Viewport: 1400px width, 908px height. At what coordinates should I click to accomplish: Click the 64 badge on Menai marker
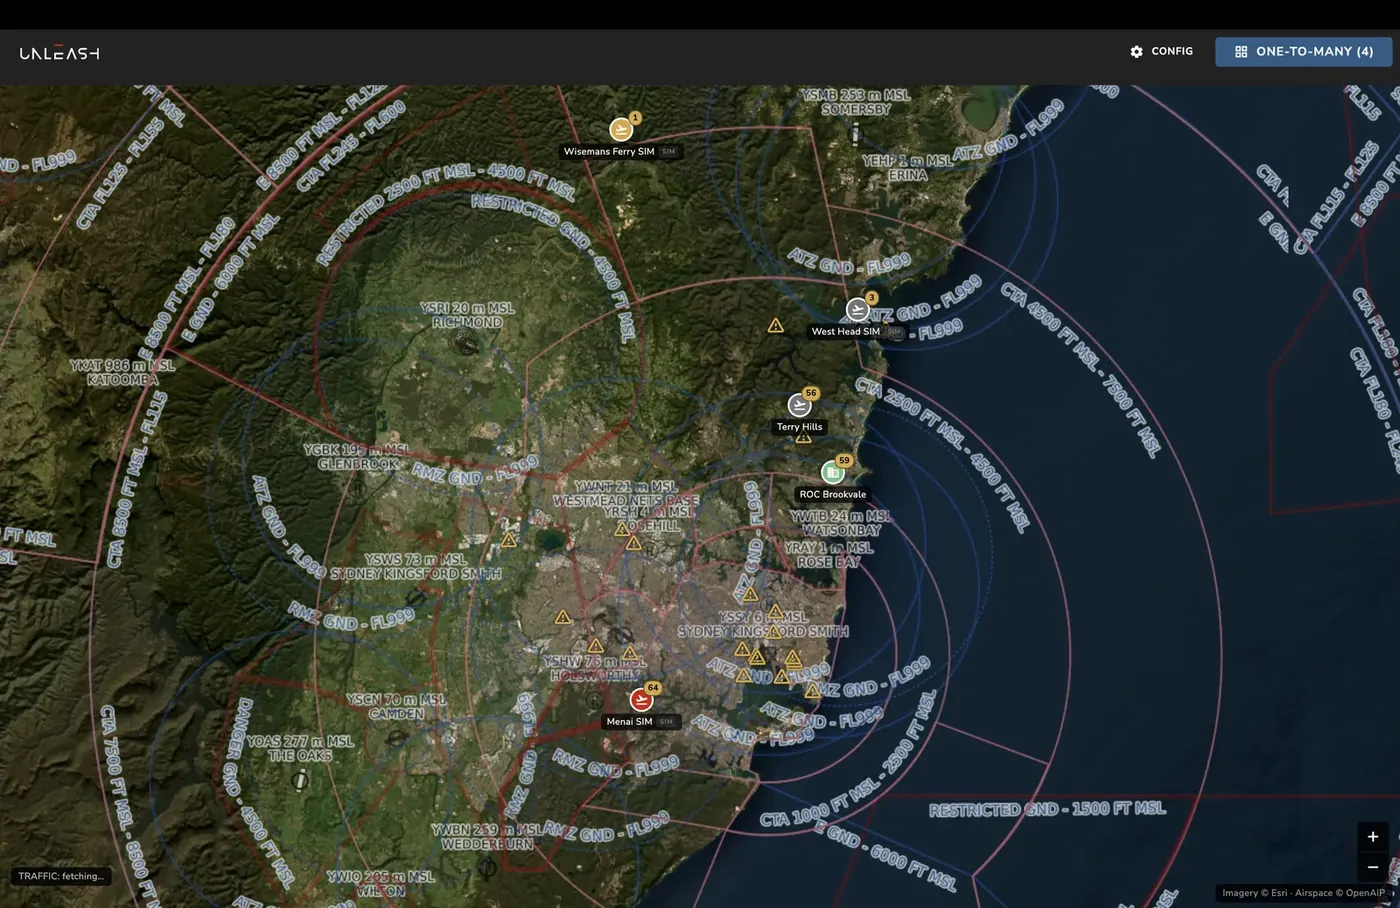click(653, 688)
